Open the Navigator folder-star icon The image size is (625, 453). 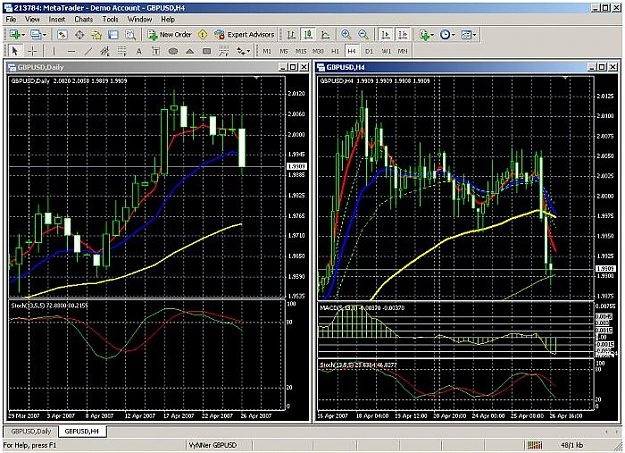click(x=96, y=35)
